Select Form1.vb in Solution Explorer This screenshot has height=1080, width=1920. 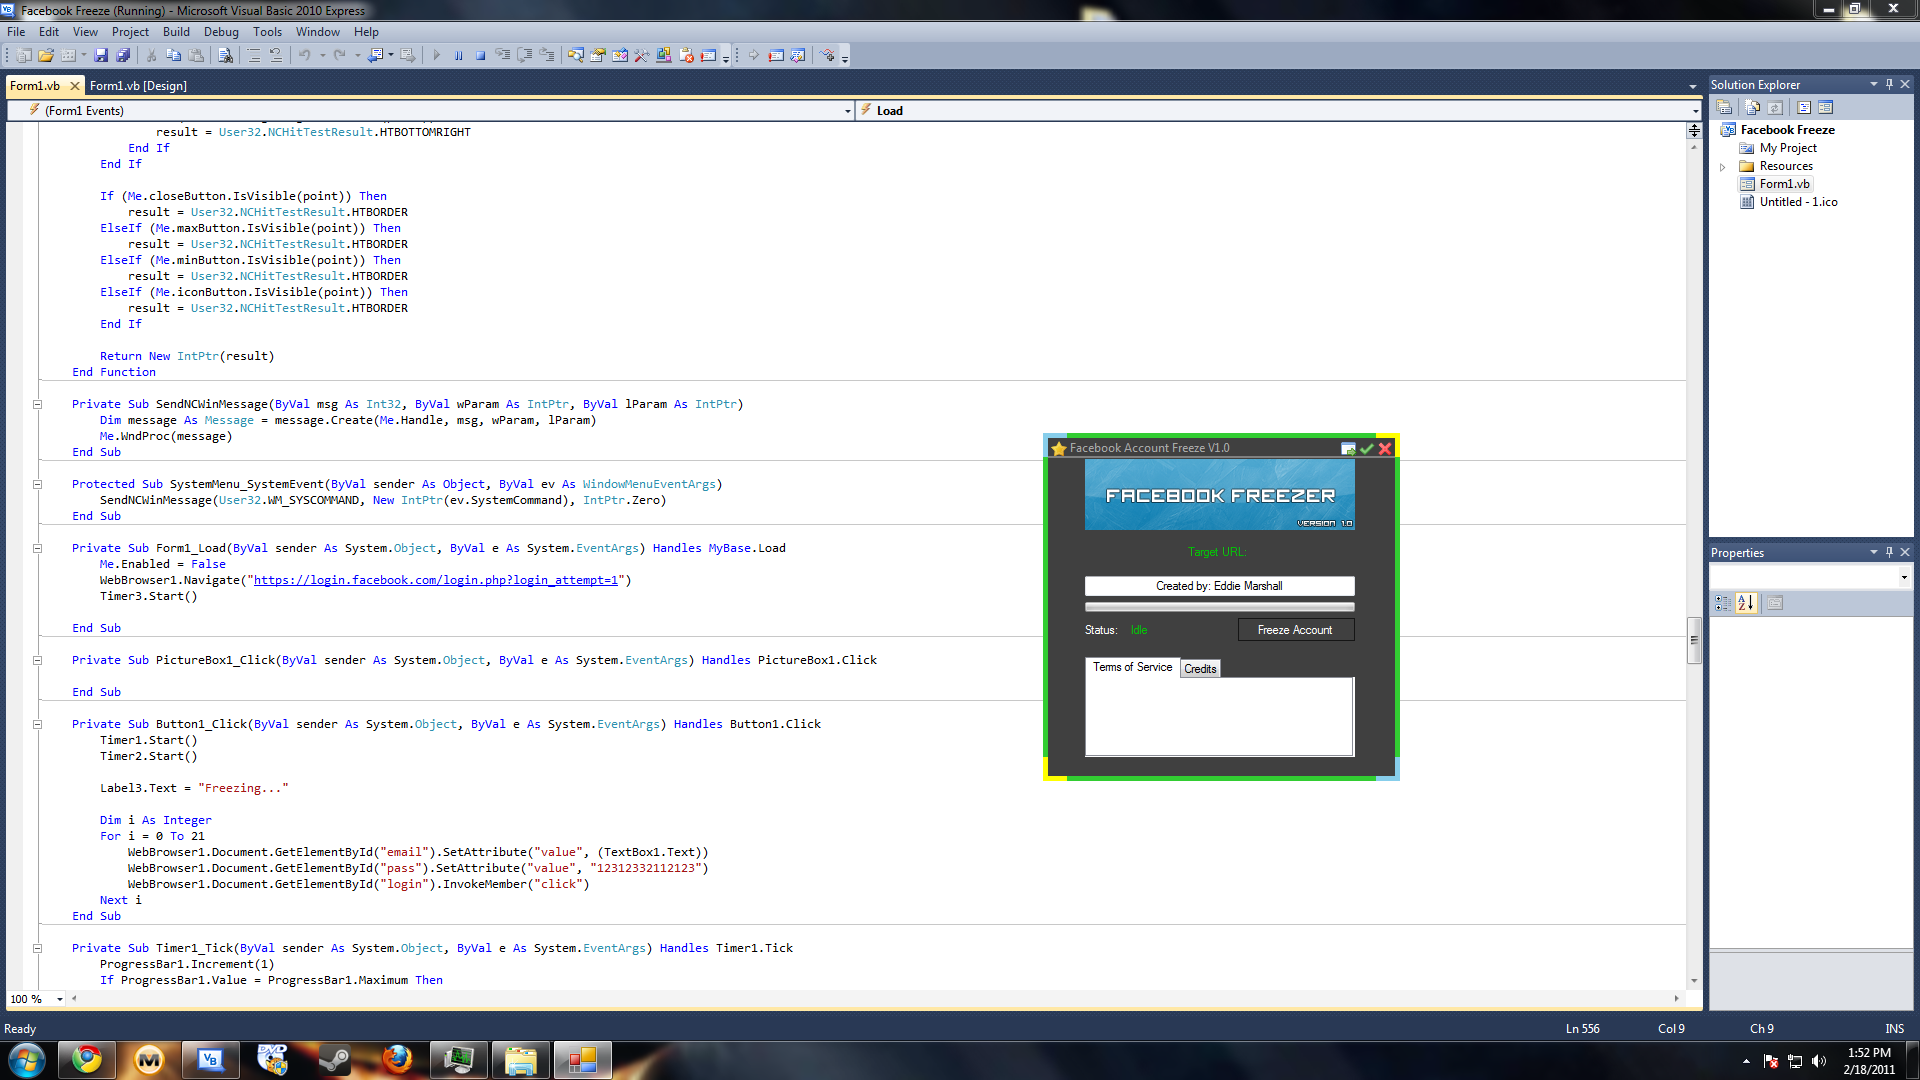[x=1784, y=184]
